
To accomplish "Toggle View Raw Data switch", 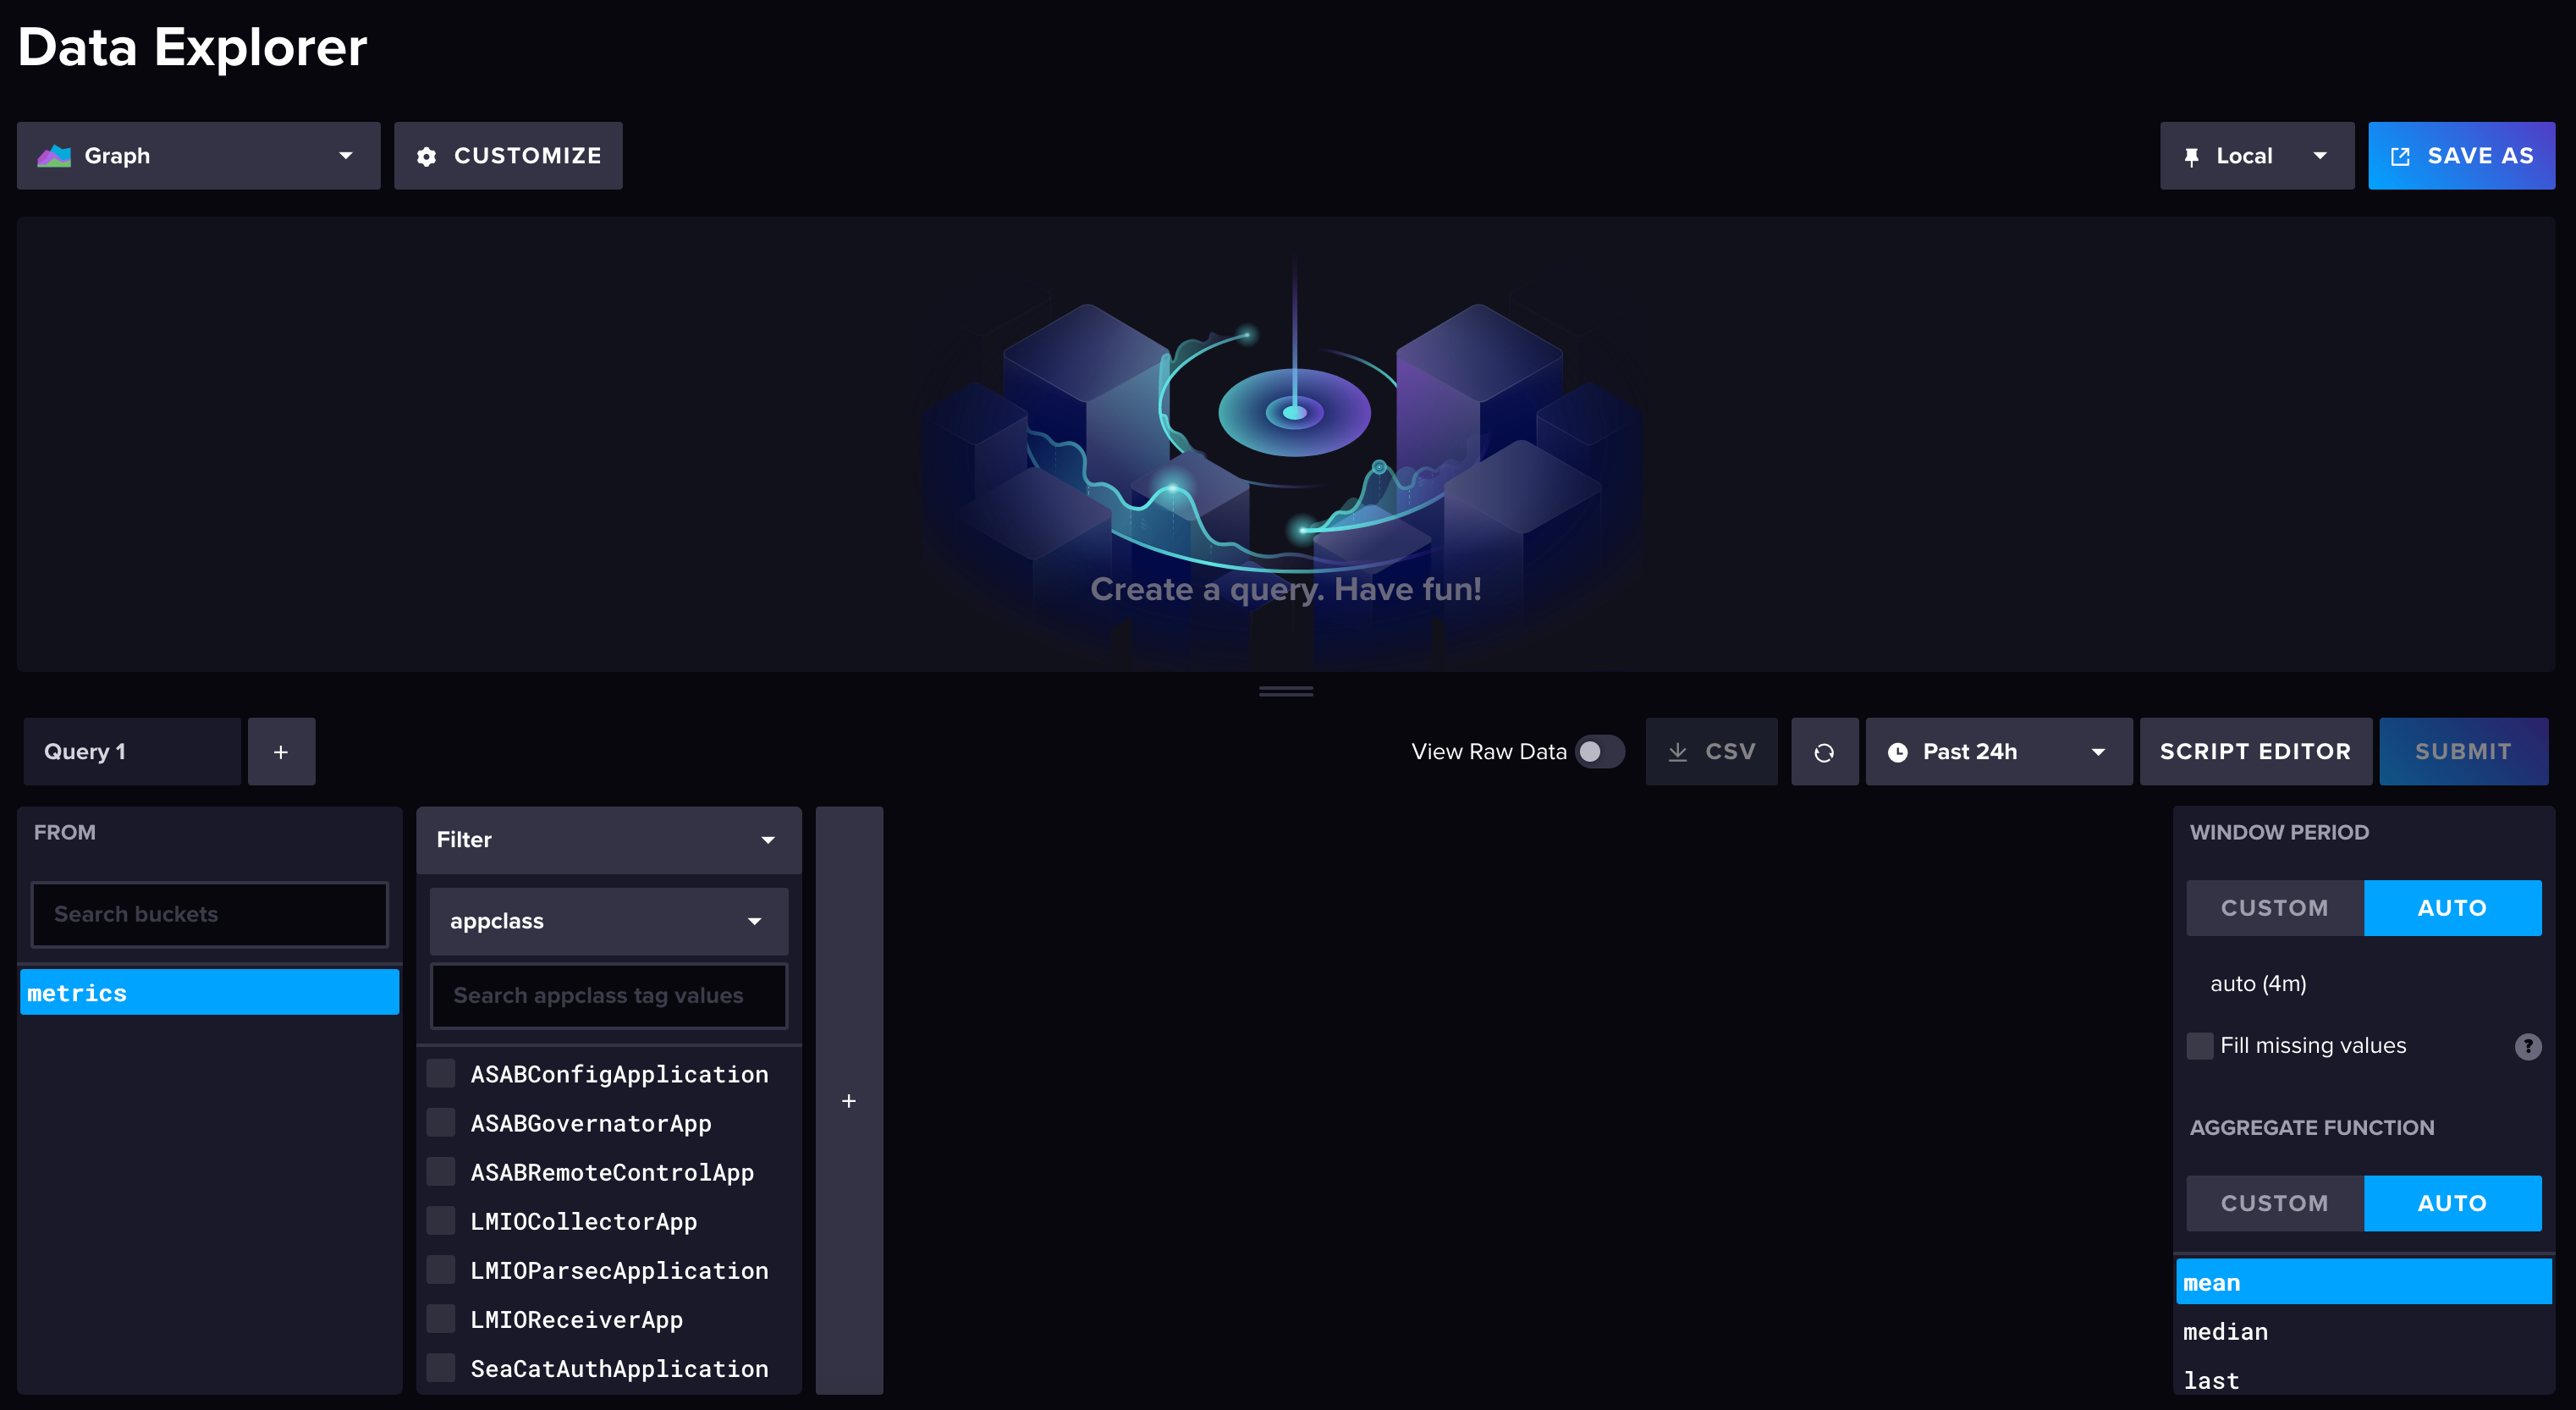I will click(1600, 752).
